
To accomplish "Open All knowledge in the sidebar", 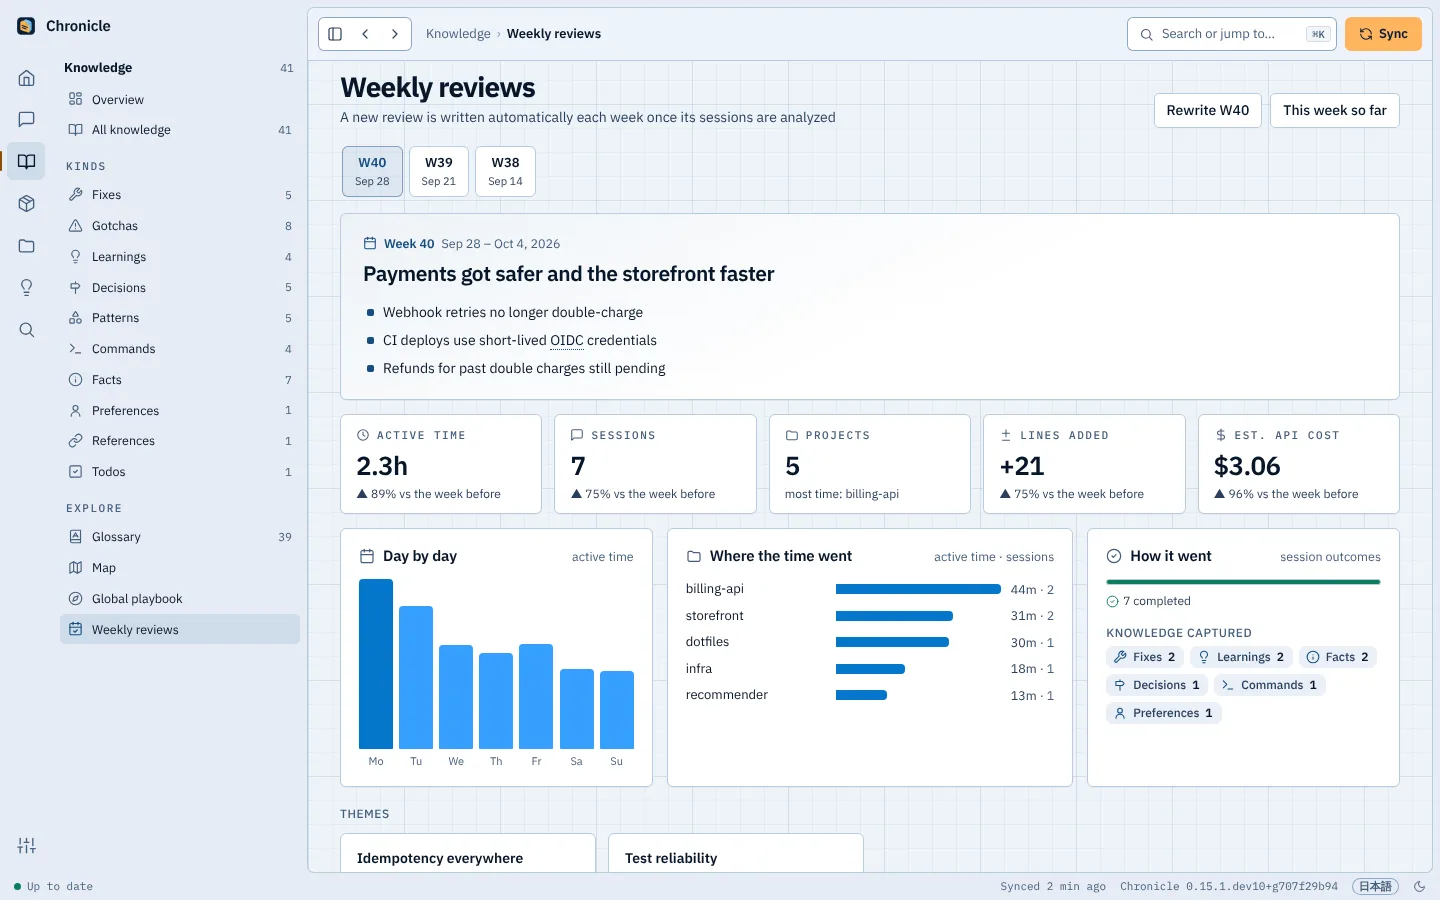I will tap(180, 130).
